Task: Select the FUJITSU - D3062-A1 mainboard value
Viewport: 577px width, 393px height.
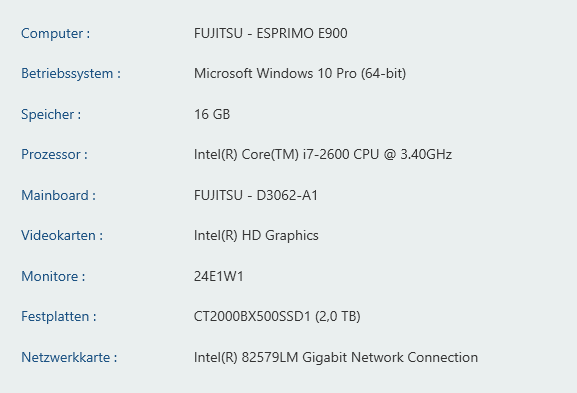Action: 256,195
